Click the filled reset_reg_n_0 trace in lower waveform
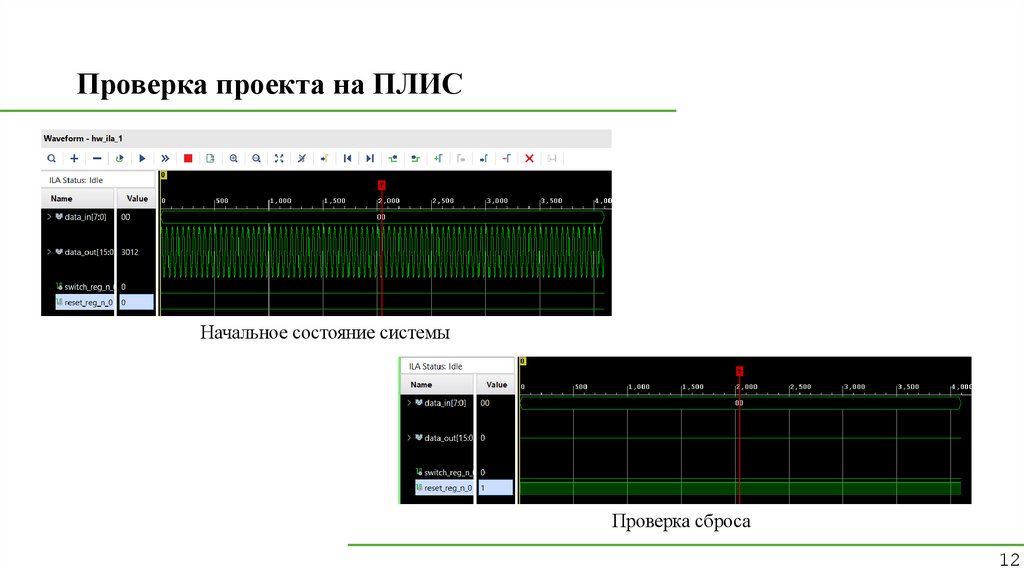The width and height of the screenshot is (1024, 574). [740, 488]
